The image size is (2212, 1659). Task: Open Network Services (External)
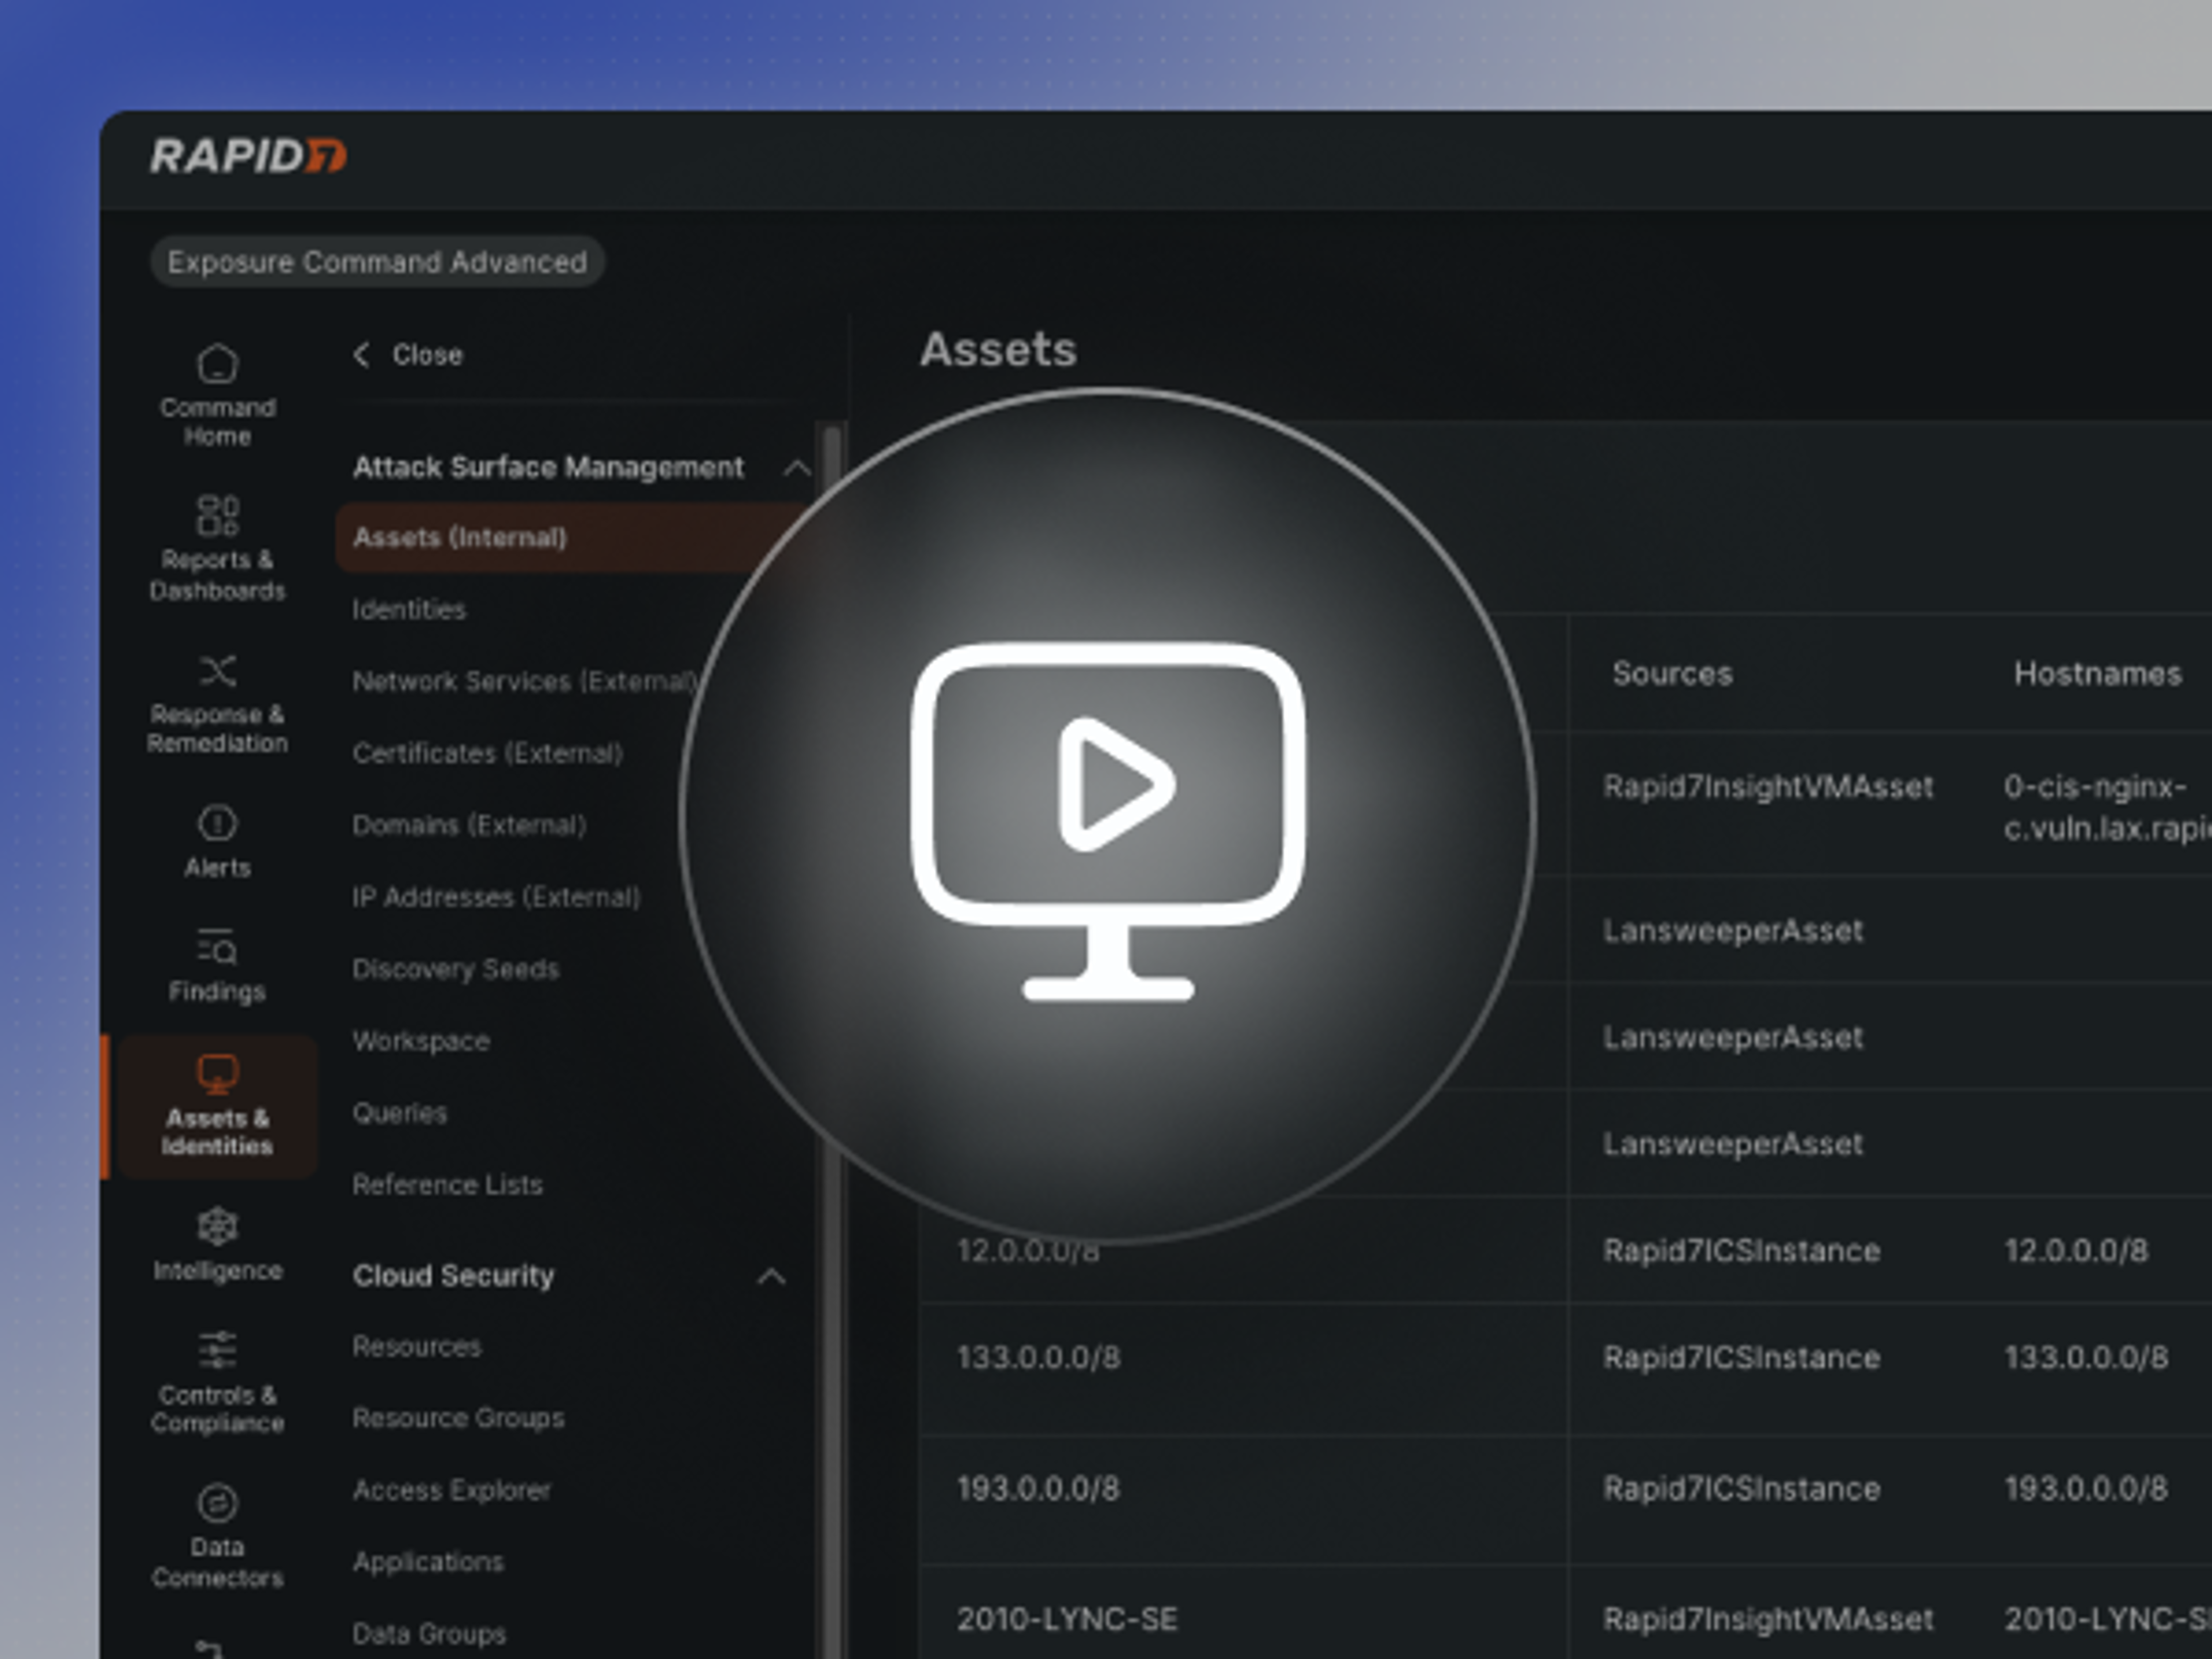click(525, 681)
